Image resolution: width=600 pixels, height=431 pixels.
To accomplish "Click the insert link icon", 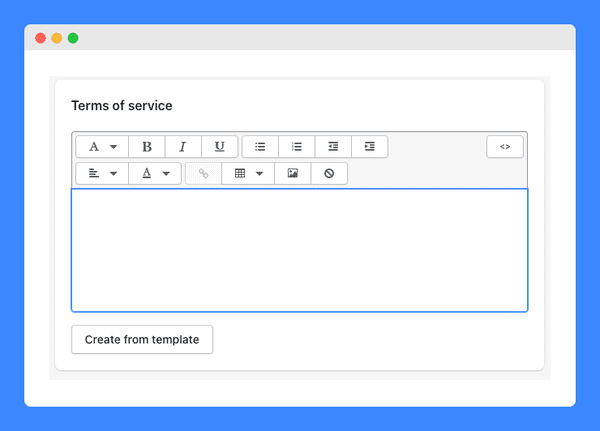I will point(203,173).
